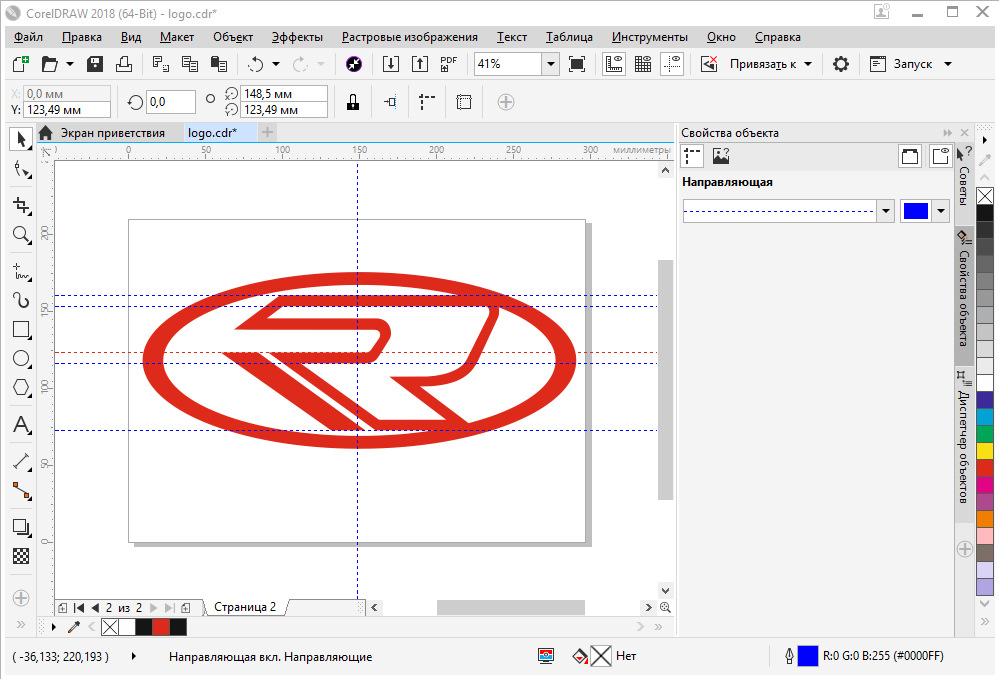The width and height of the screenshot is (999, 679).
Task: Click the horizontal scrollbar thumb
Action: pos(510,608)
